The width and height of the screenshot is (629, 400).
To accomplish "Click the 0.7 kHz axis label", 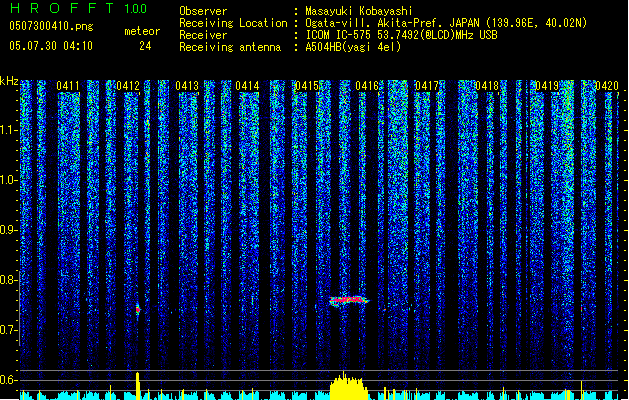I will pos(8,330).
